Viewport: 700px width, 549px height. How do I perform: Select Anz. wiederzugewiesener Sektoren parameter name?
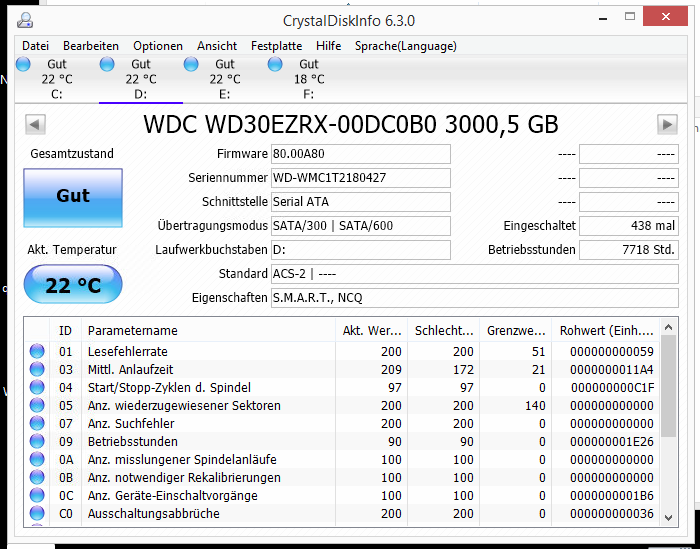click(184, 405)
